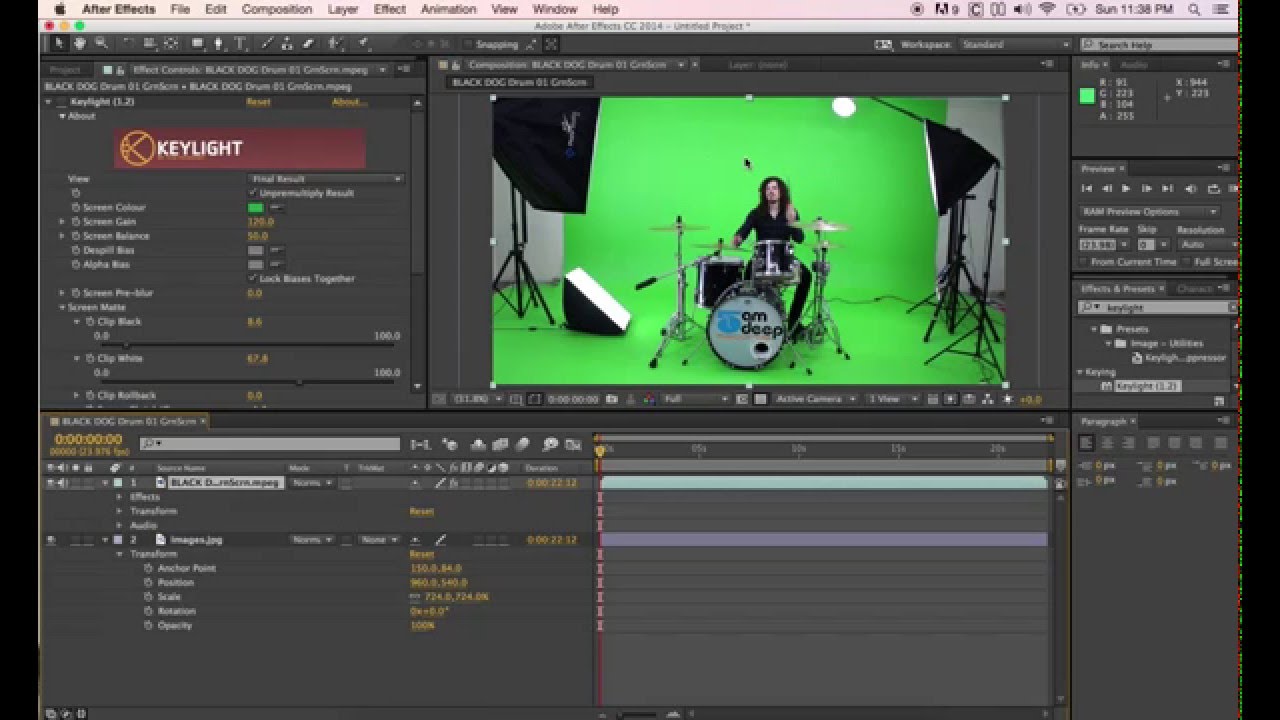Image resolution: width=1280 pixels, height=720 pixels.
Task: Toggle Unpremultiply Result checkbox
Action: 253,192
